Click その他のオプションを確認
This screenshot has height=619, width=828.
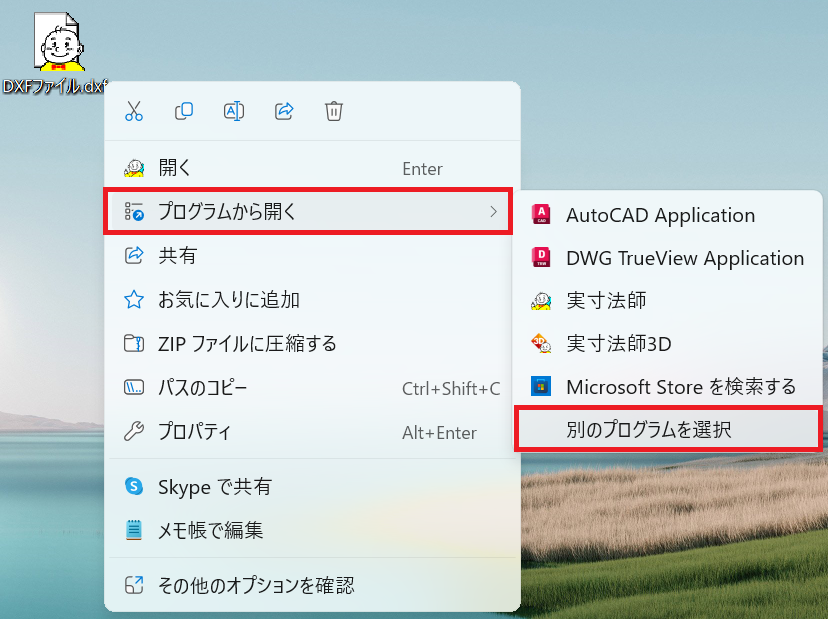[312, 585]
